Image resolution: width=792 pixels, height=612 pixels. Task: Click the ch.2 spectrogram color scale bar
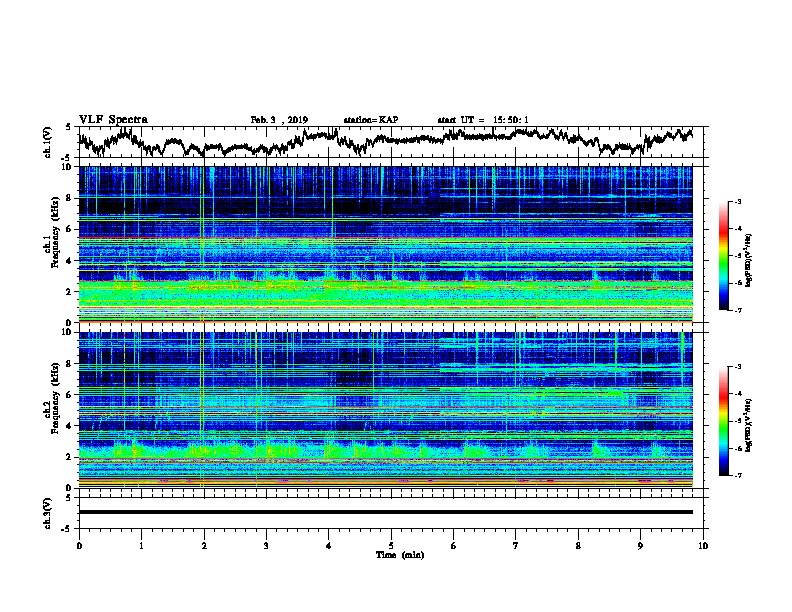point(723,421)
